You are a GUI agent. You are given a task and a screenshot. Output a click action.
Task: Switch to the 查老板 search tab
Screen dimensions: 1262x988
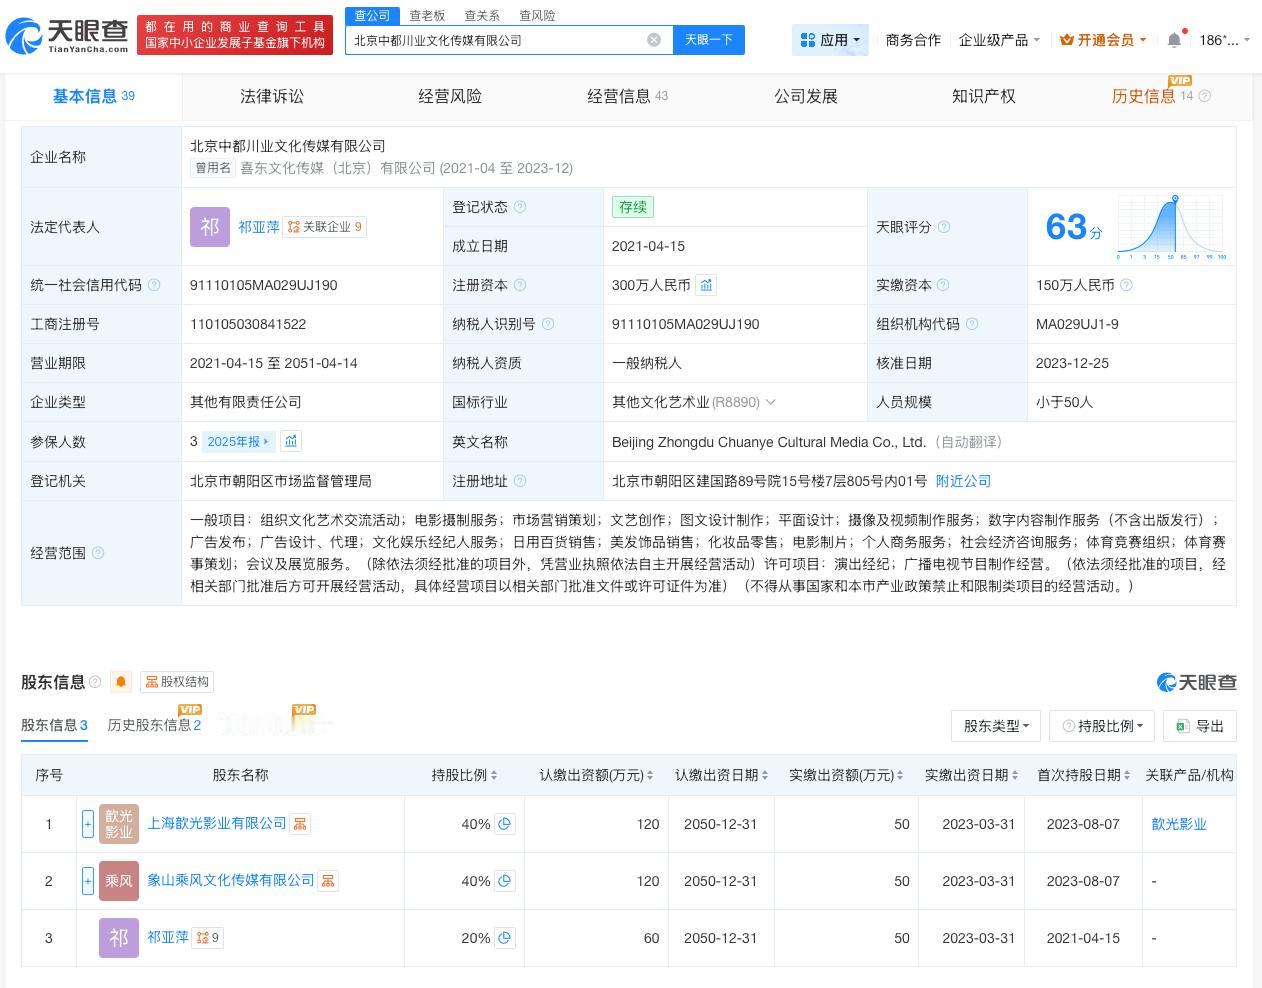427,16
